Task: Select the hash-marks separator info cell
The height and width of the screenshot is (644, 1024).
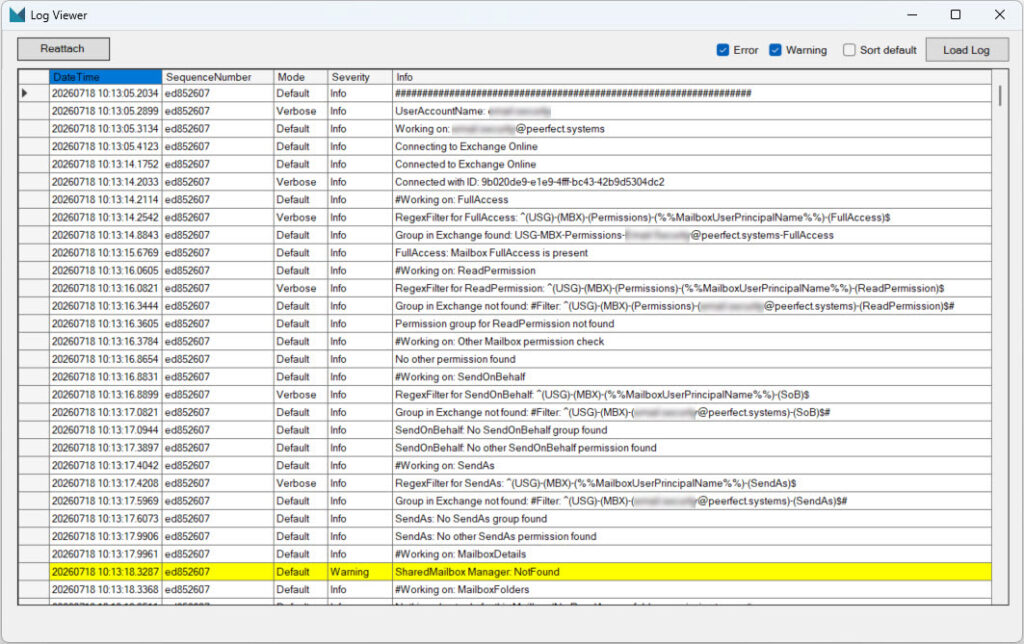Action: 692,93
